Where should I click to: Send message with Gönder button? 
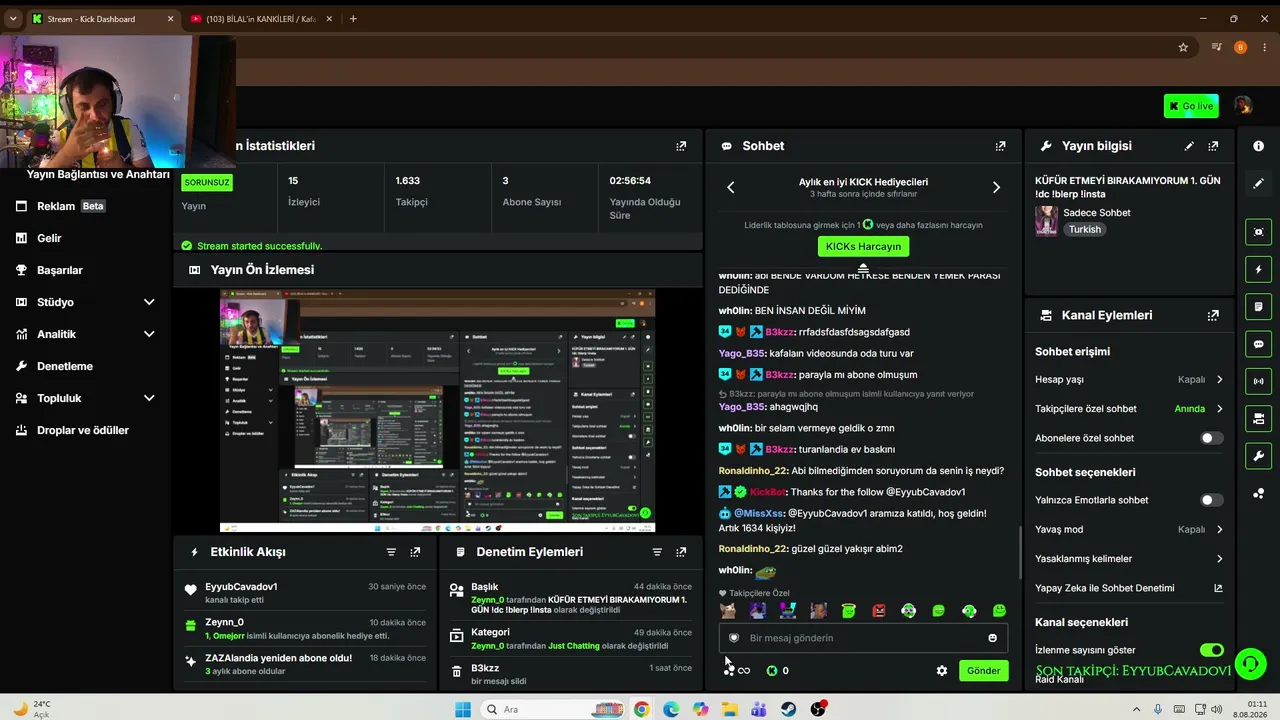point(983,671)
